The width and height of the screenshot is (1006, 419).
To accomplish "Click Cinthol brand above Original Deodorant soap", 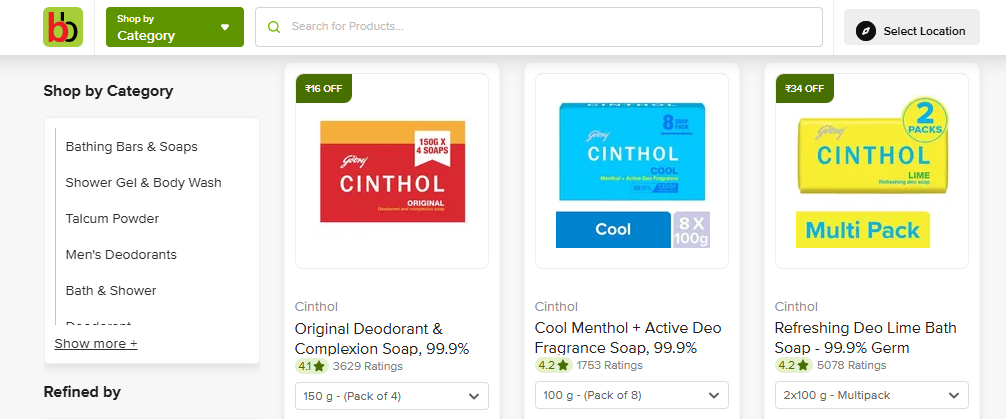I will [316, 307].
